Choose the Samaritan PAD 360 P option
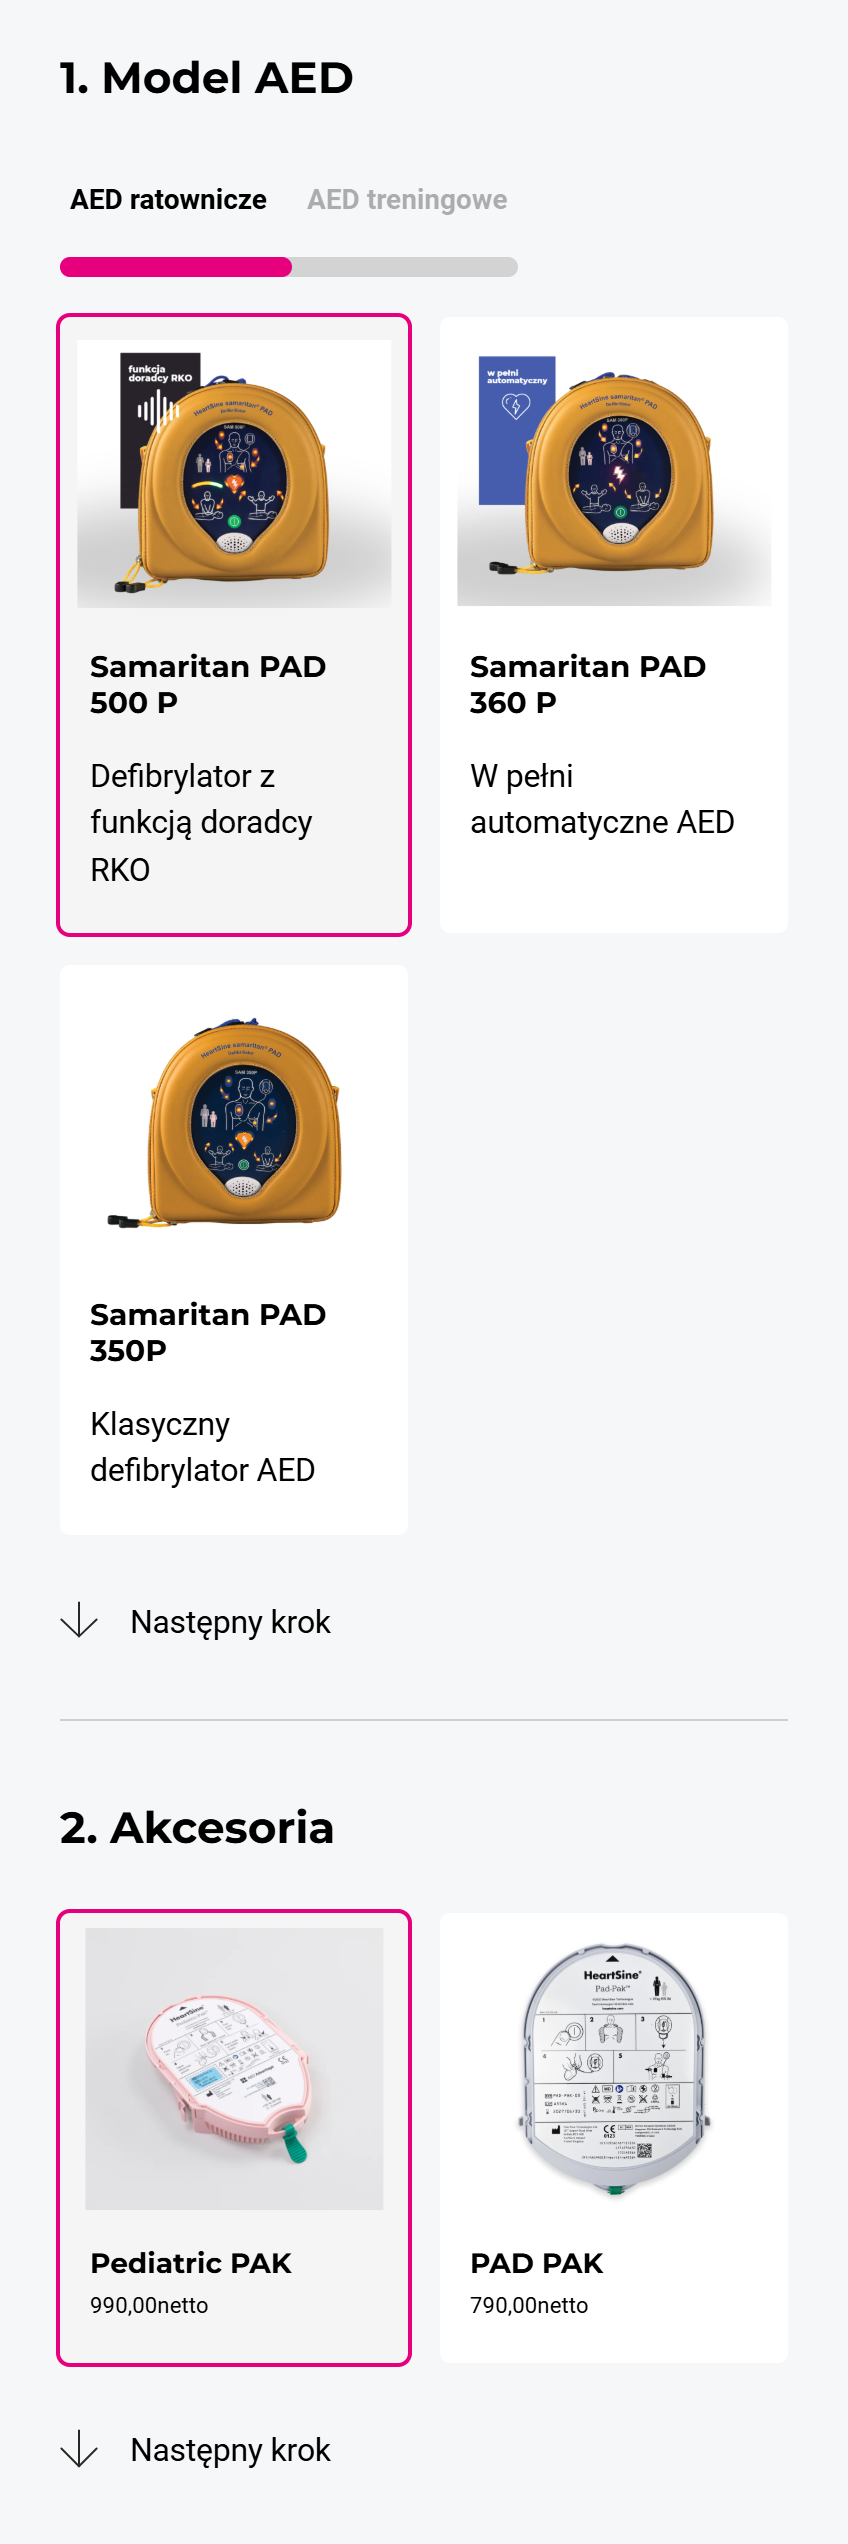The width and height of the screenshot is (848, 2544). [x=614, y=625]
